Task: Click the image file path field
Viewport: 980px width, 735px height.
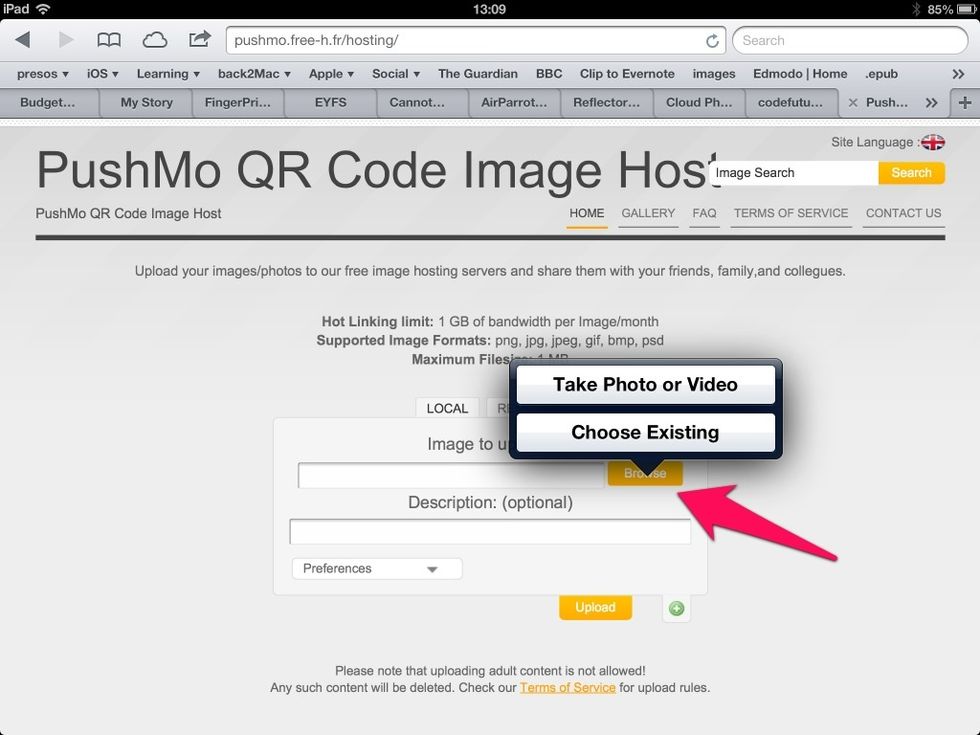Action: [451, 476]
